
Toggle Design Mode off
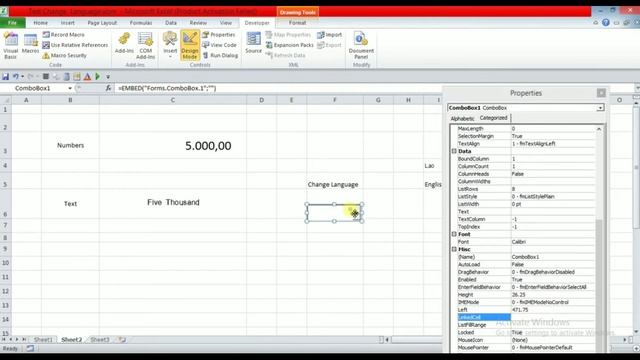click(189, 45)
